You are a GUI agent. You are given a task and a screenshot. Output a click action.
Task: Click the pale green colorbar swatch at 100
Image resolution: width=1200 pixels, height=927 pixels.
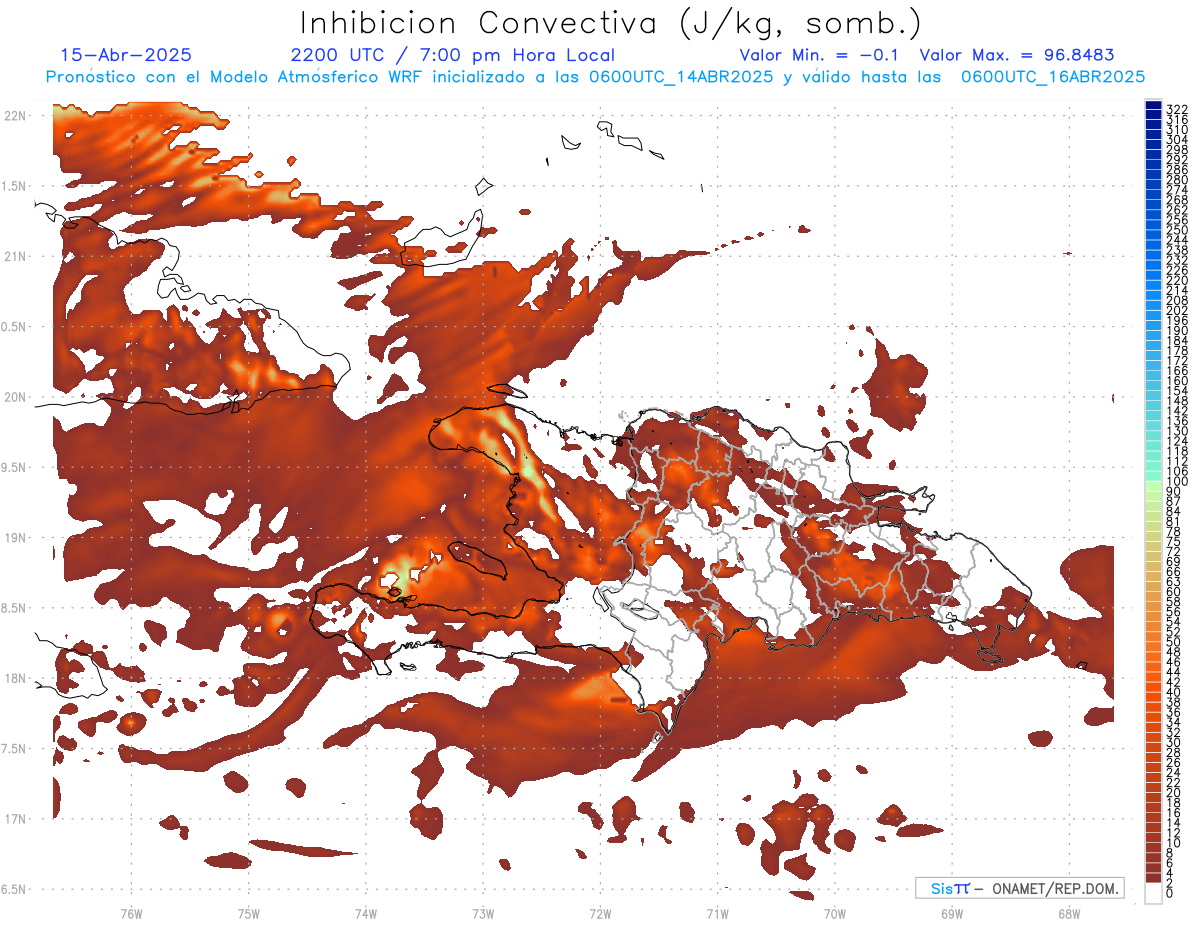click(x=1153, y=484)
